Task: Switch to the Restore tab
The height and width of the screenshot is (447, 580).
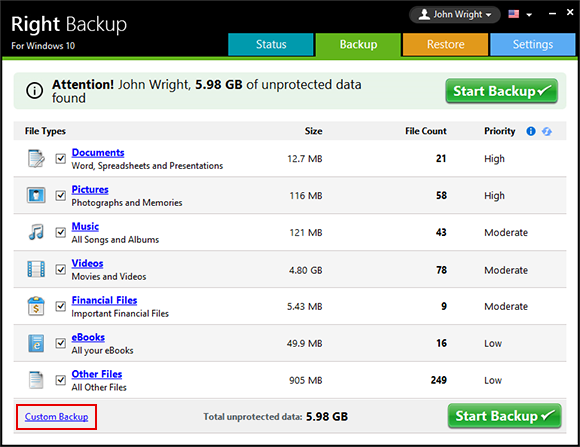Action: click(x=445, y=44)
